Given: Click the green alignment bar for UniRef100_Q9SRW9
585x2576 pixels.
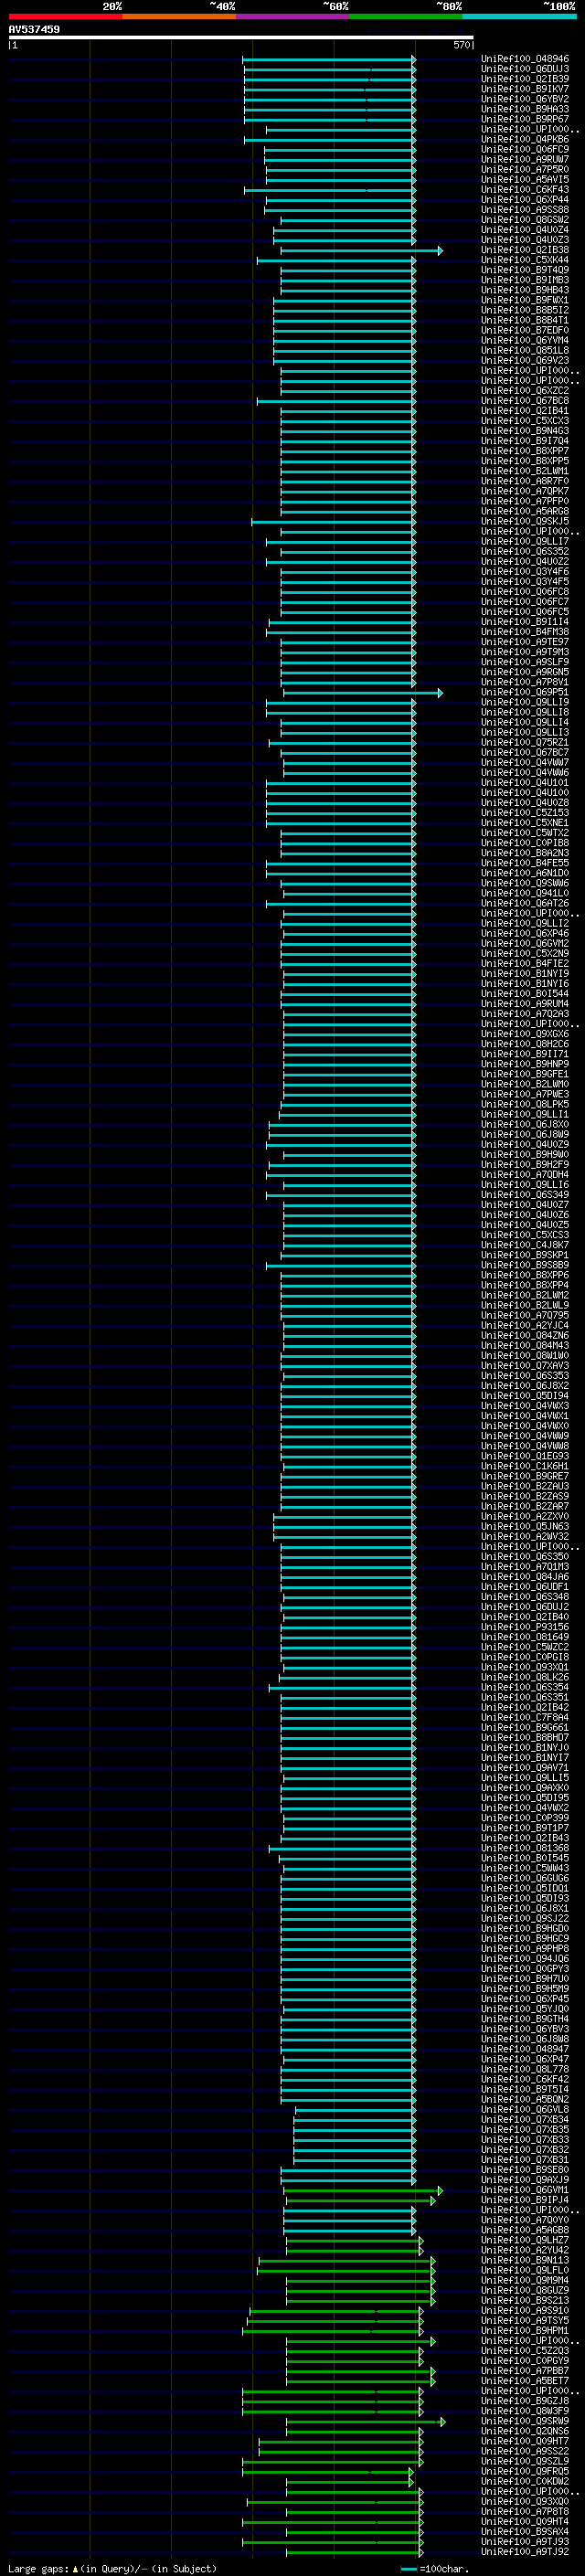Looking at the screenshot, I should pos(366,2421).
